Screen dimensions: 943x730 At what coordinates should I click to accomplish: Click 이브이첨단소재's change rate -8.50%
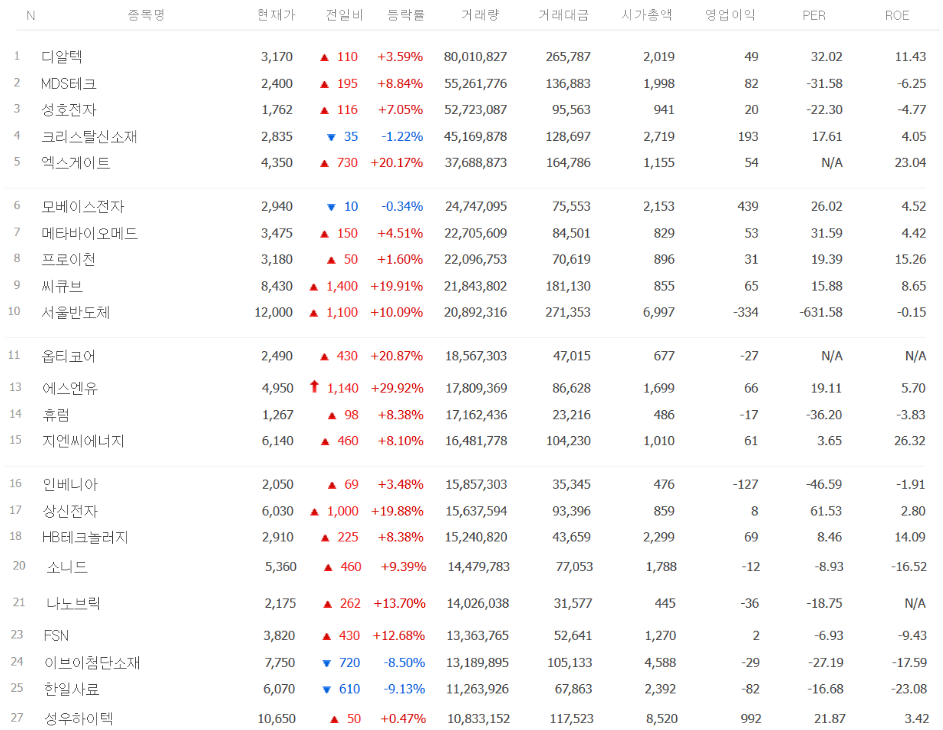(x=404, y=663)
